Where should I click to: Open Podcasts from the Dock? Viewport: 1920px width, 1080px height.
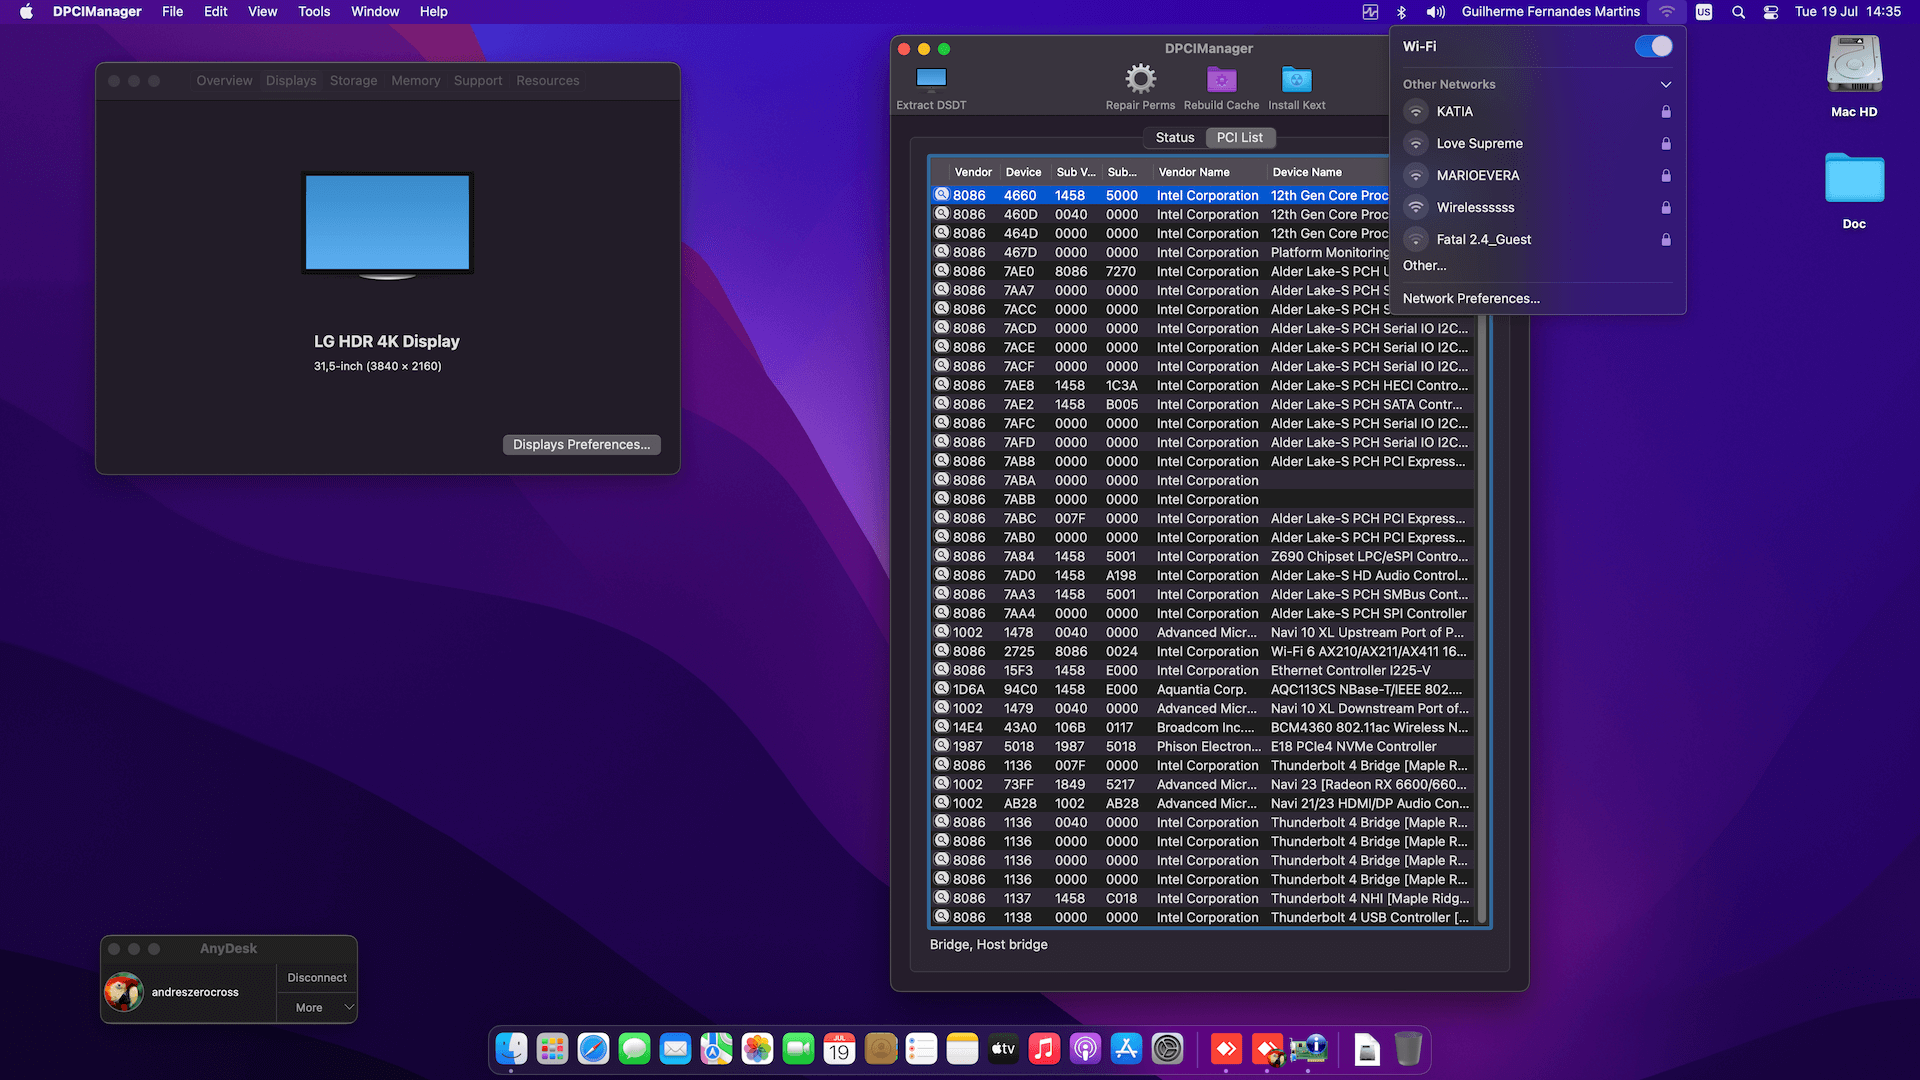[1085, 1049]
